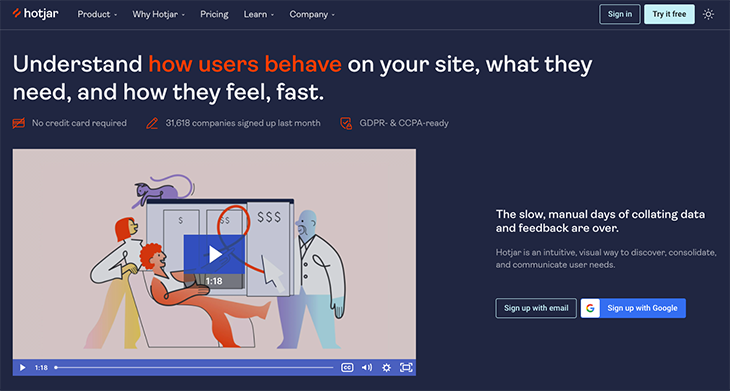Click the no credit card icon
The width and height of the screenshot is (730, 391).
coord(19,123)
